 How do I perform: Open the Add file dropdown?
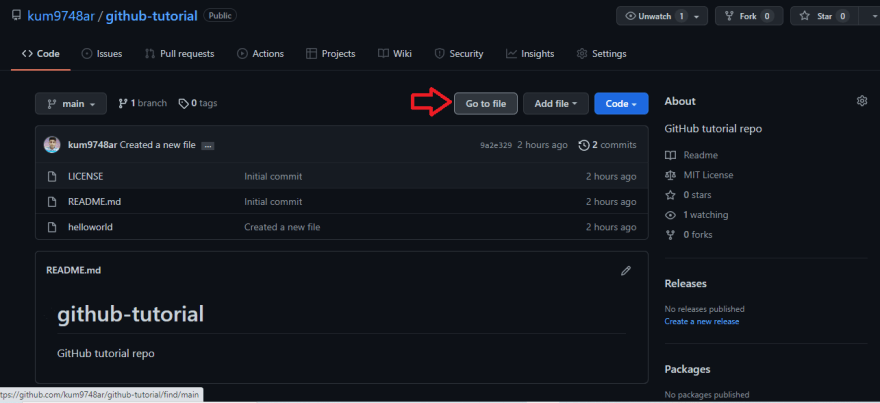coord(556,104)
